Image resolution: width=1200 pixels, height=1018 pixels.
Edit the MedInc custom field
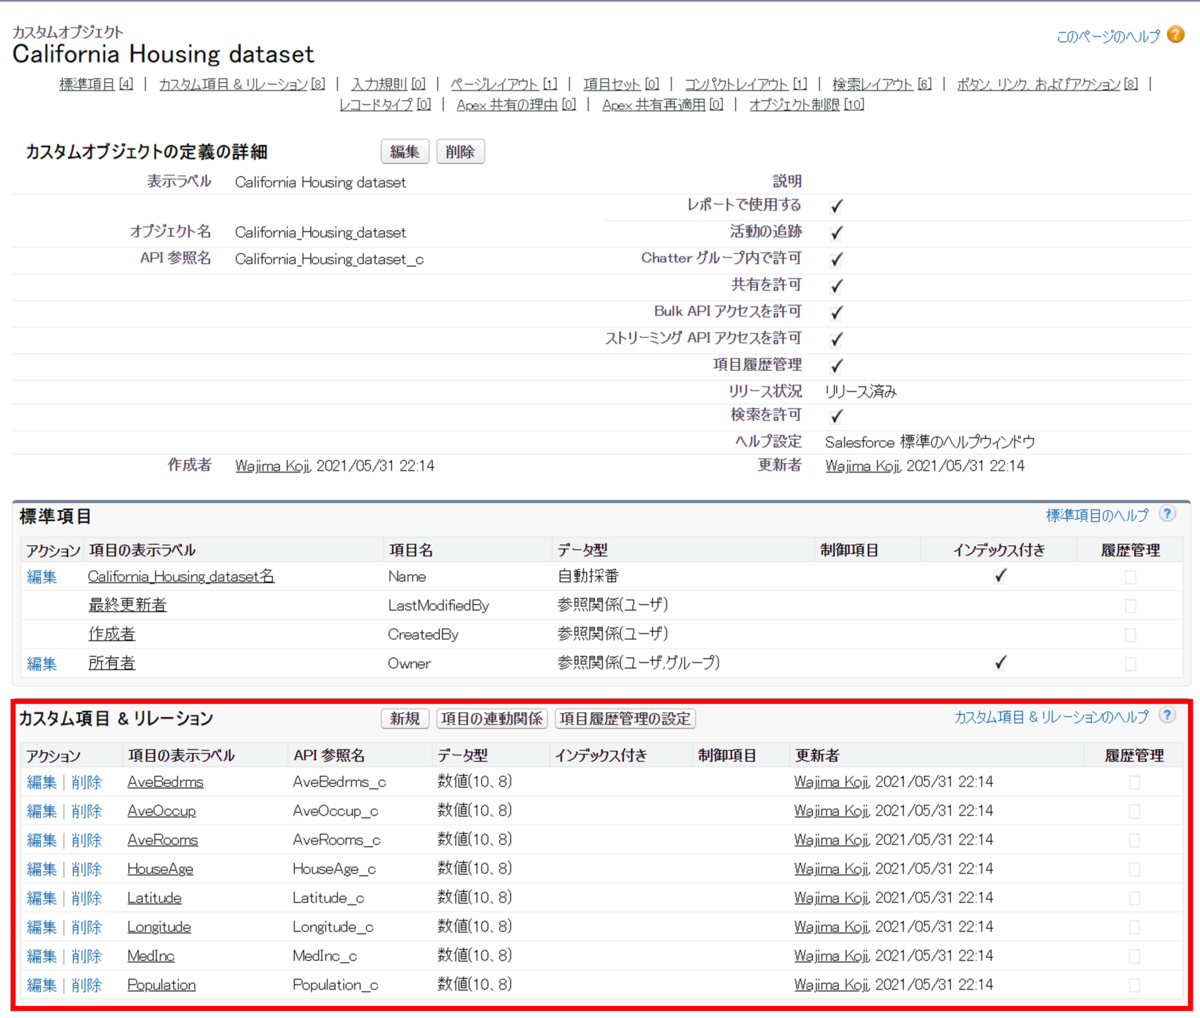42,956
